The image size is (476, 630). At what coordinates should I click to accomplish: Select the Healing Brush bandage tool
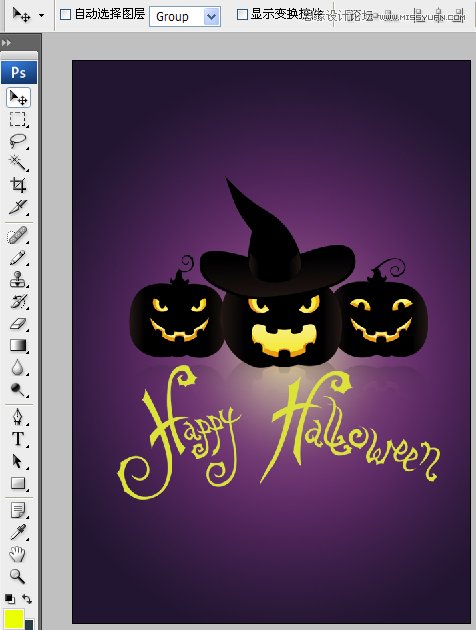(x=17, y=235)
